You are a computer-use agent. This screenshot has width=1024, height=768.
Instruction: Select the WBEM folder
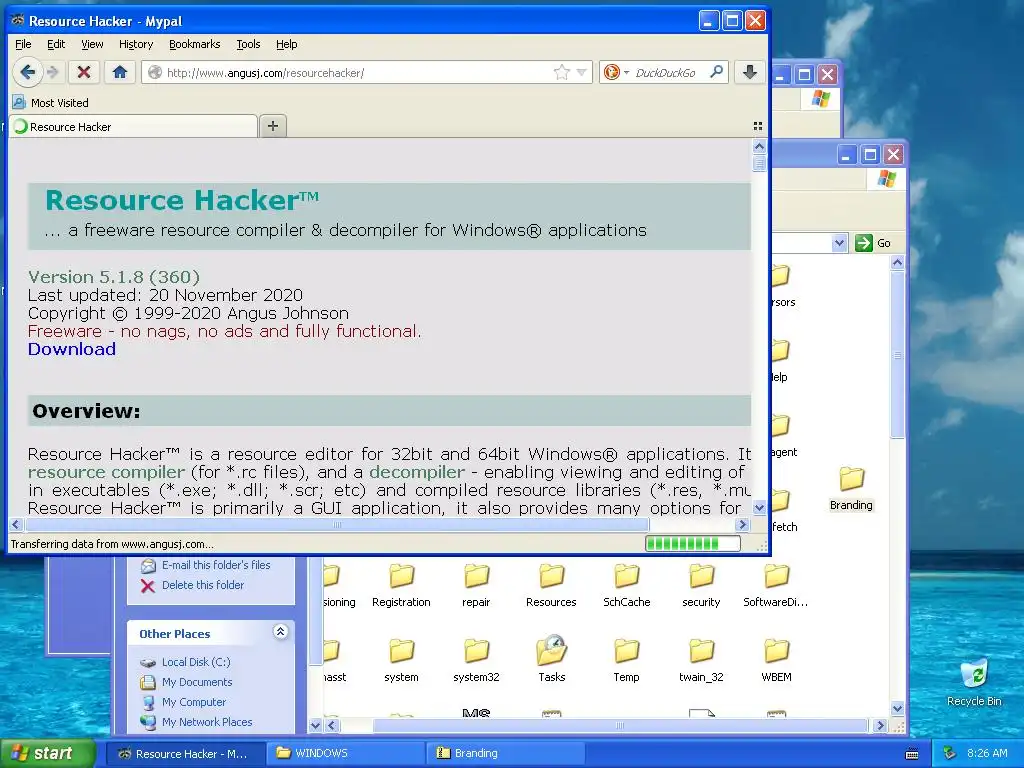(776, 661)
